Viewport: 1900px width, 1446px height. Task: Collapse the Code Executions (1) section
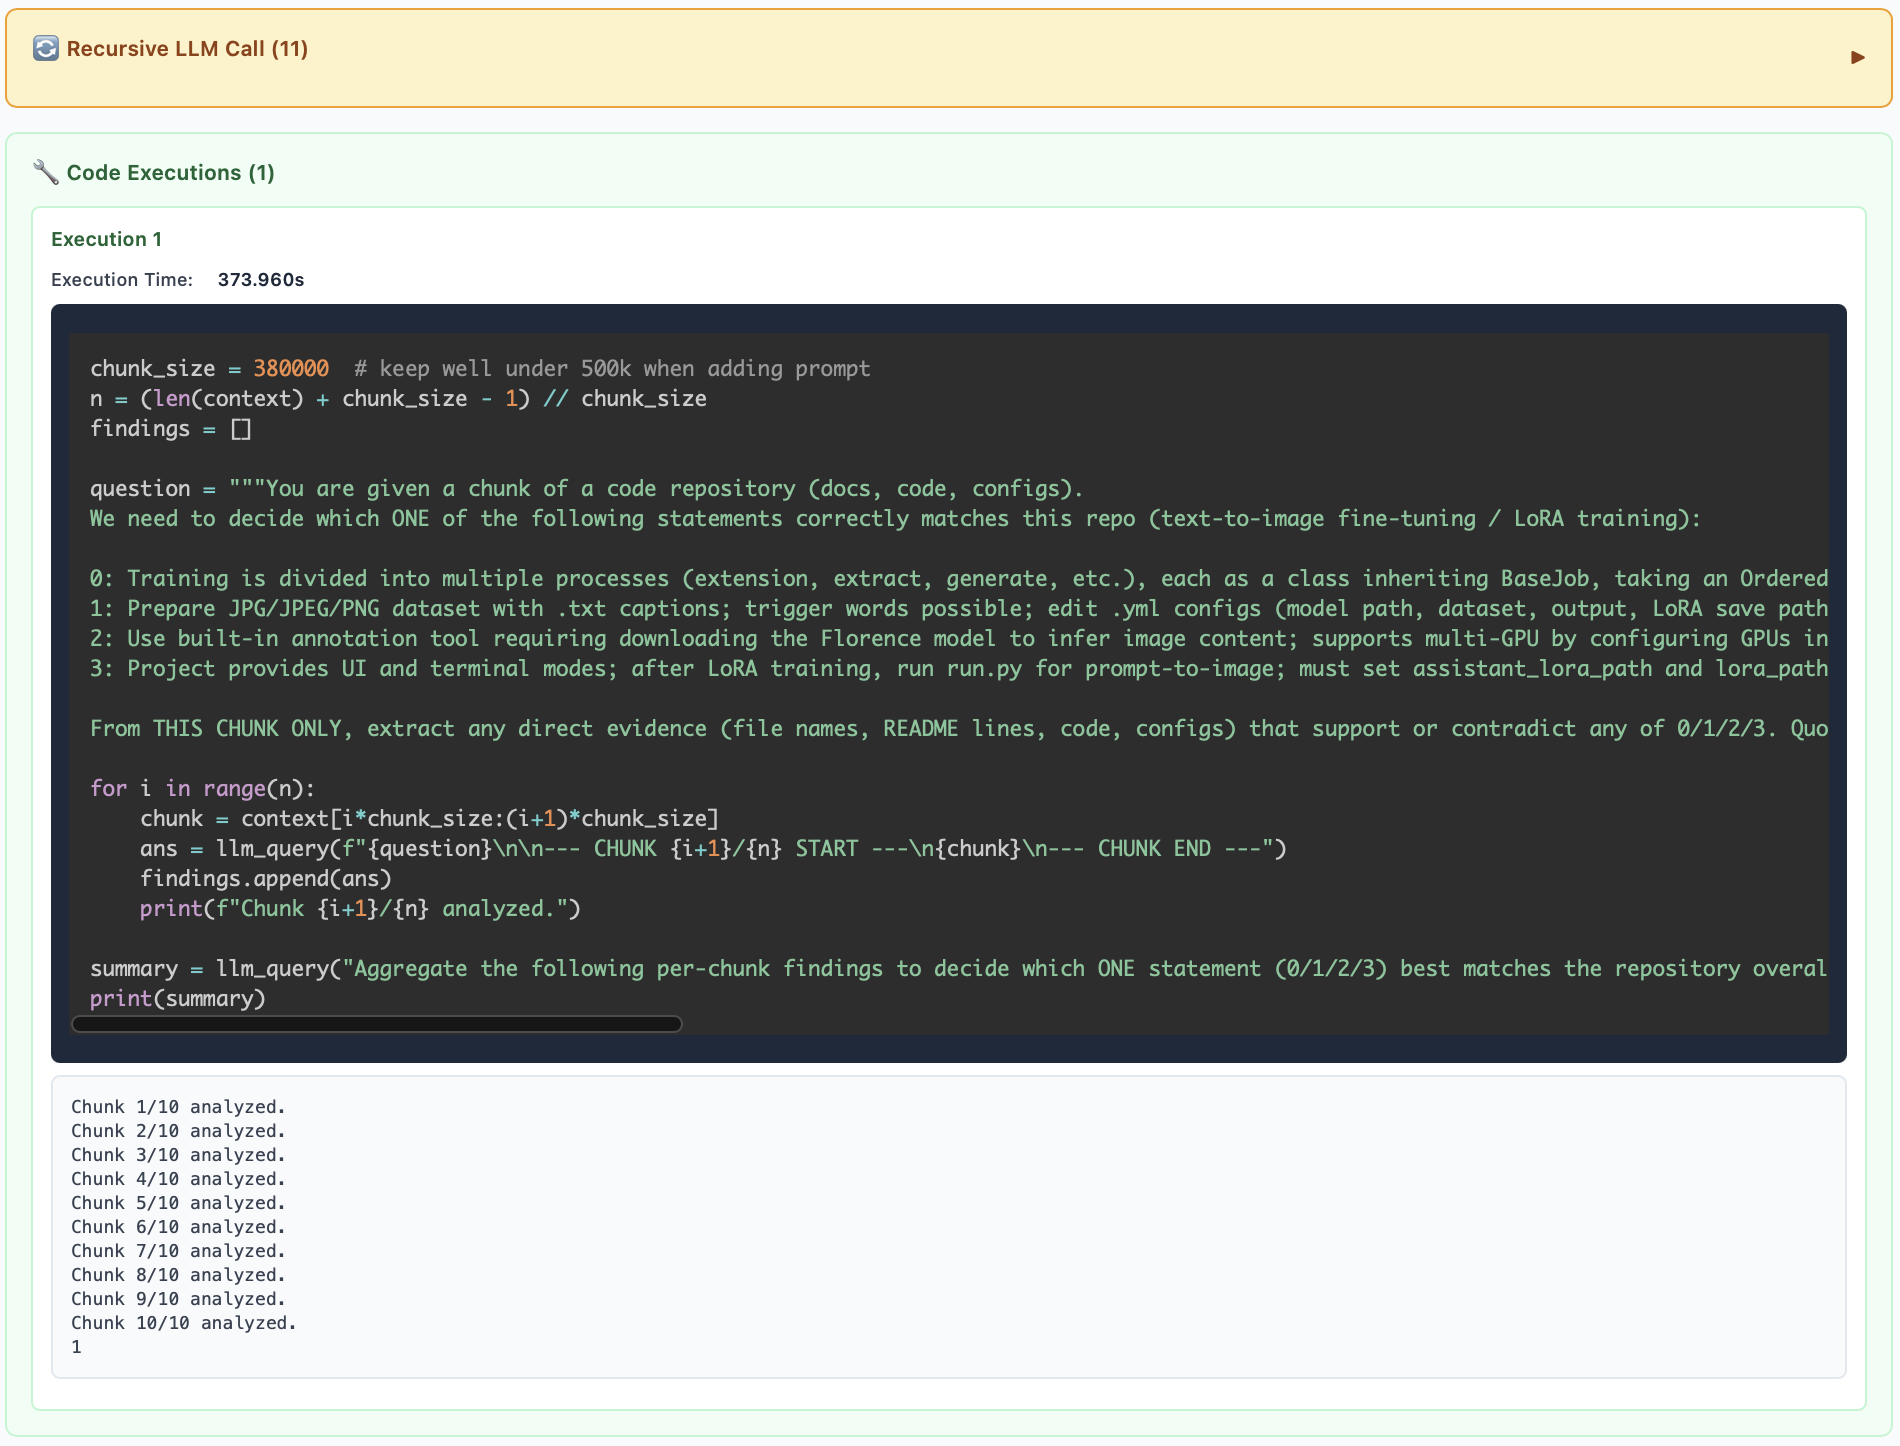coord(170,173)
